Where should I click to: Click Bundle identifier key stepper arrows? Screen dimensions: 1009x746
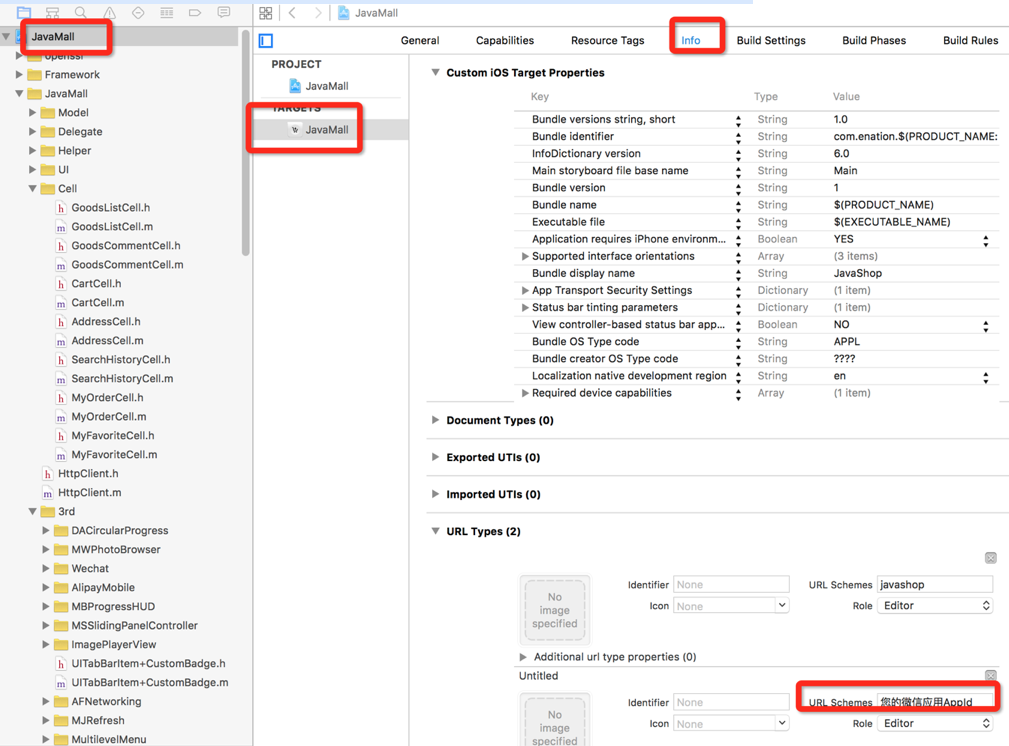pyautogui.click(x=738, y=136)
